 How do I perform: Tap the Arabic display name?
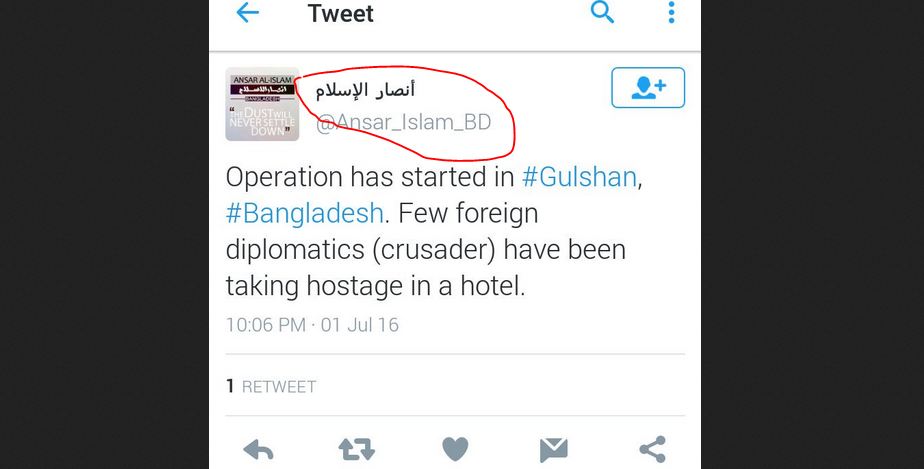[365, 90]
